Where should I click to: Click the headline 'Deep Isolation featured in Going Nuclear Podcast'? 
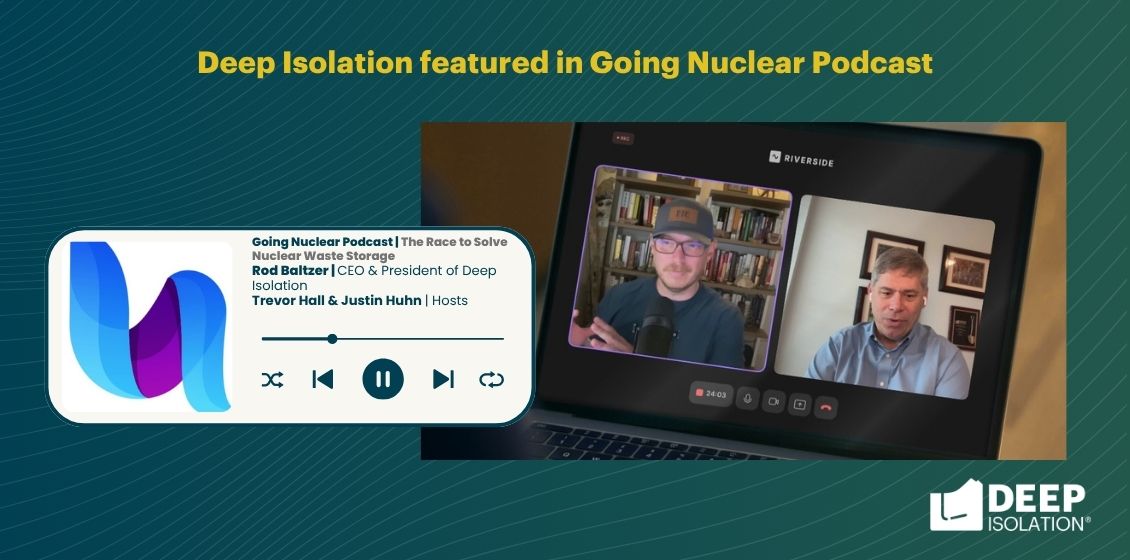coord(565,63)
